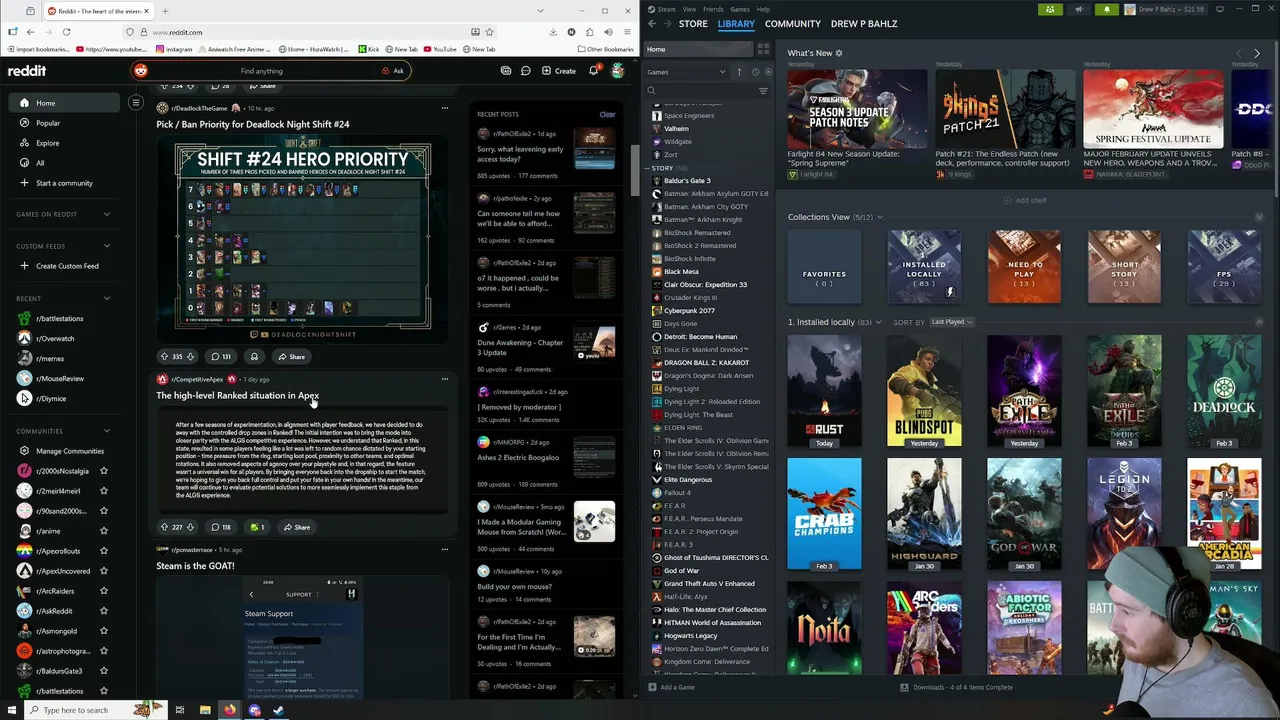Click the Reddit logo
The image size is (1280, 720).
point(27,71)
